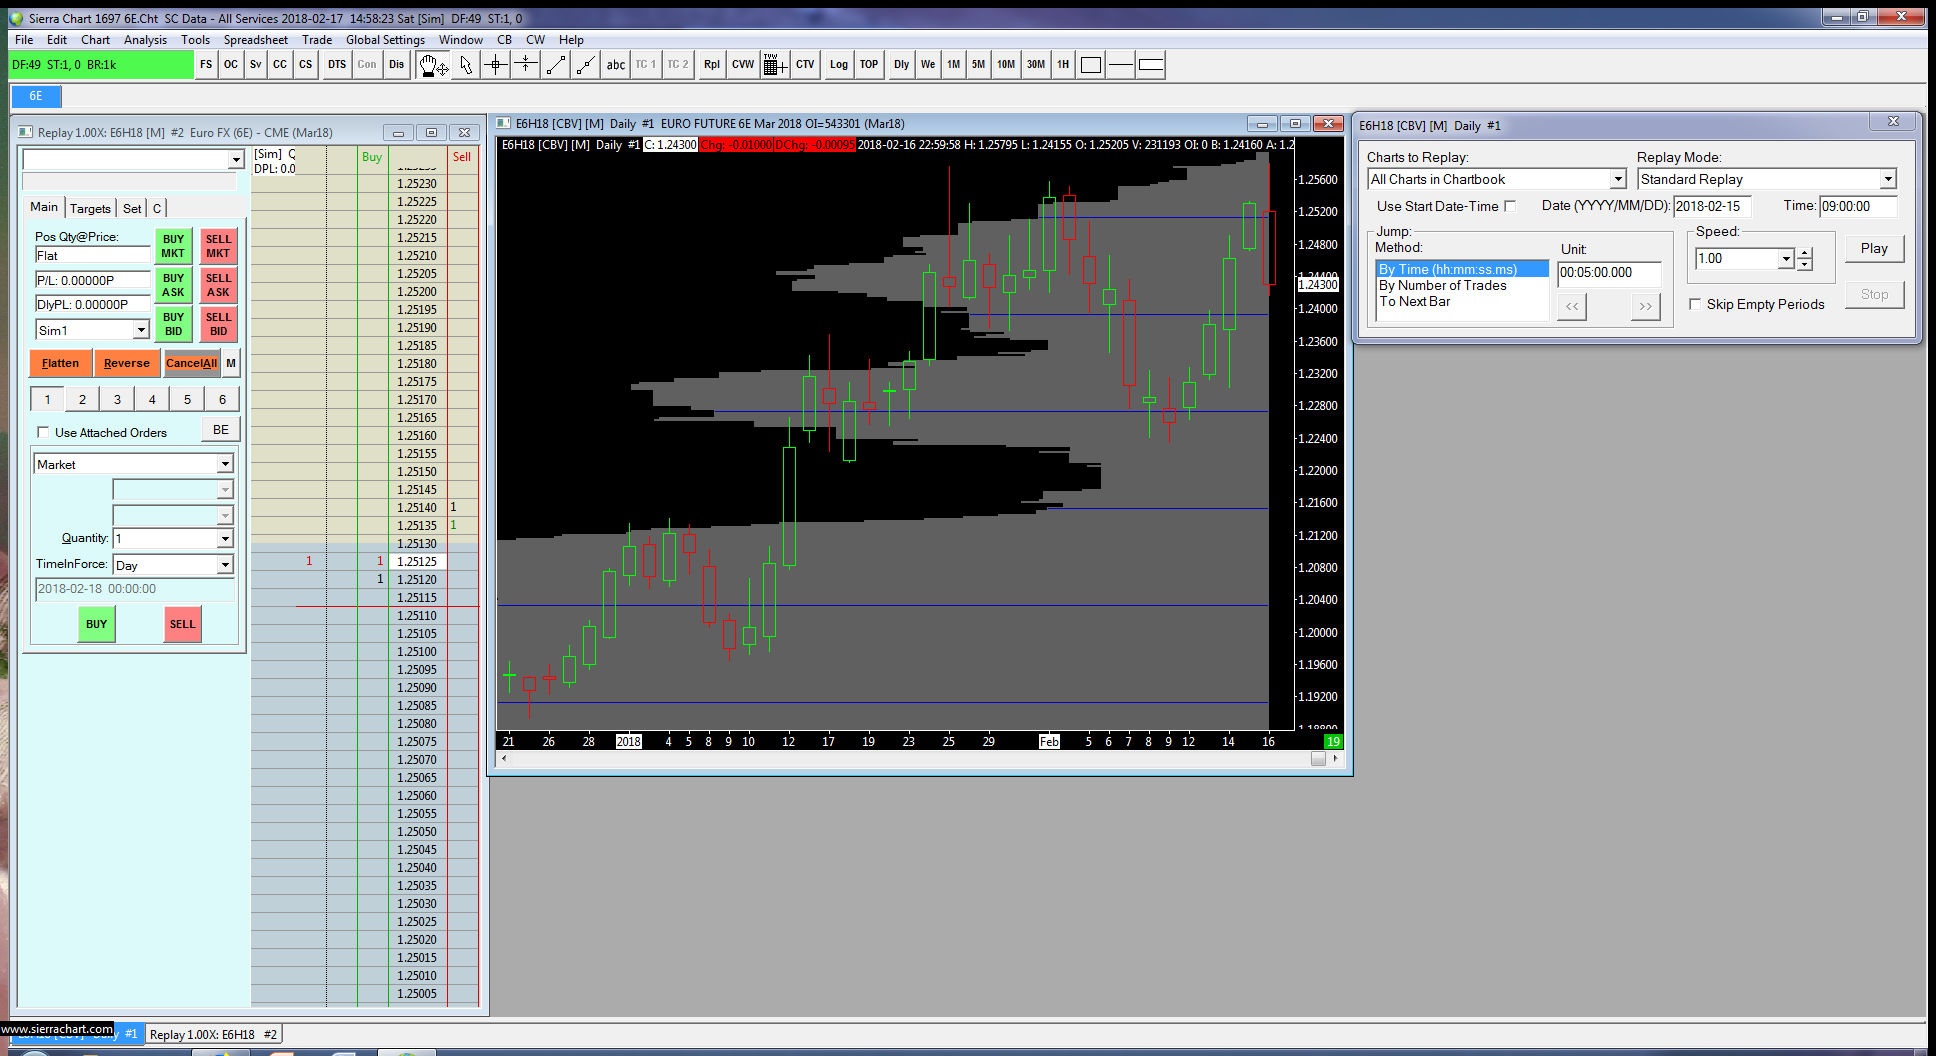Click the Play replay button
The width and height of the screenshot is (1936, 1056).
click(x=1874, y=248)
